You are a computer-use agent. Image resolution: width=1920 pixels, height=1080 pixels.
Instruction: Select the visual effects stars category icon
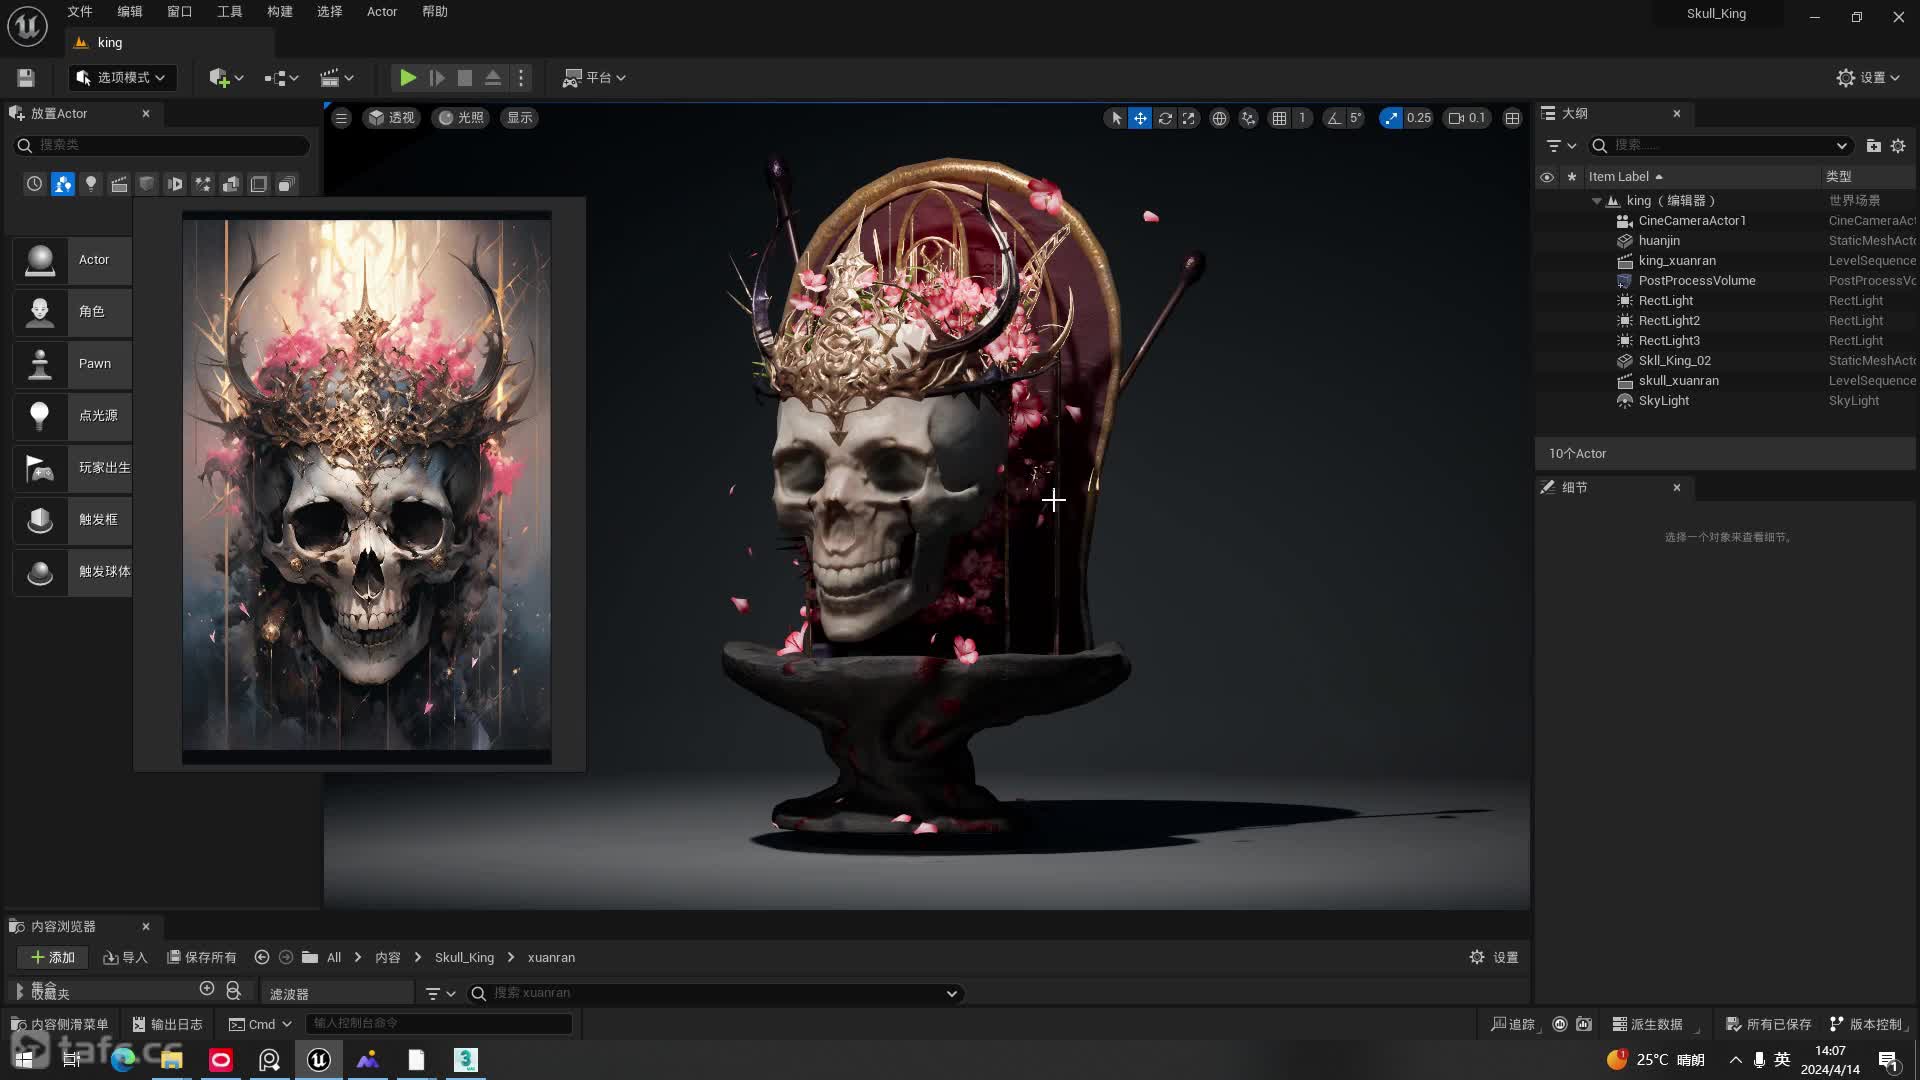pyautogui.click(x=203, y=184)
